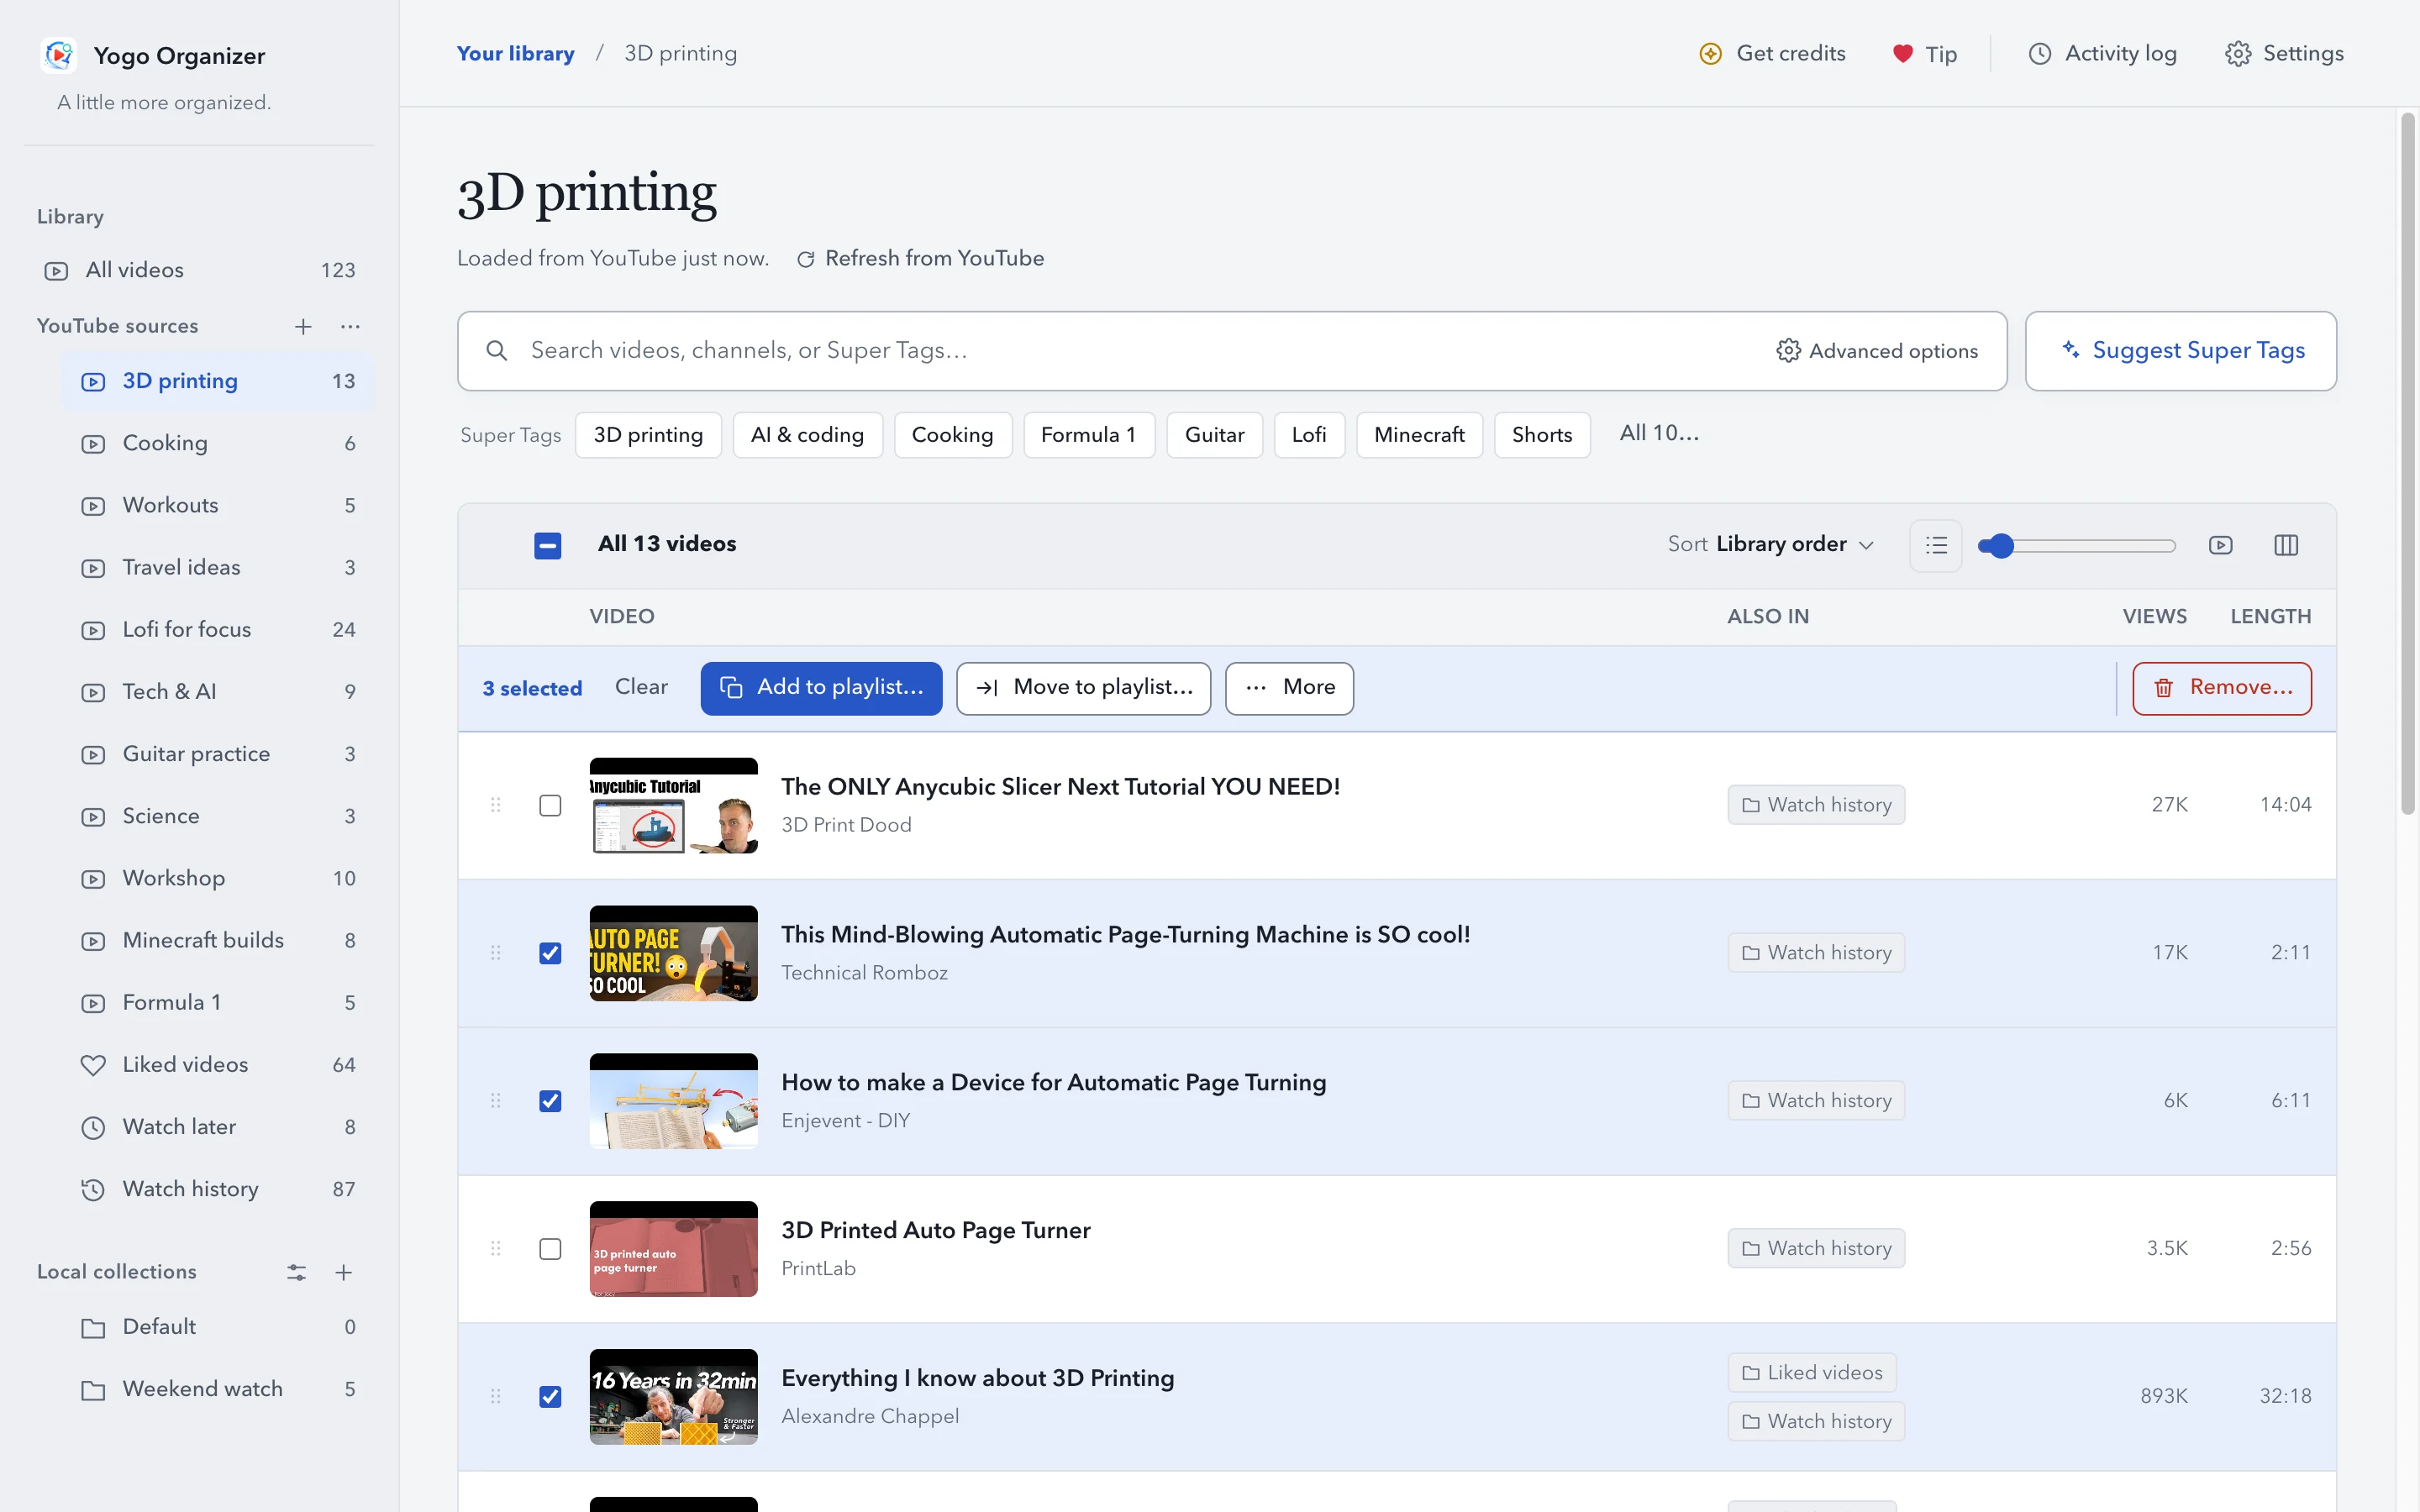
Task: Select the Weekend watch collection
Action: pos(217,1389)
